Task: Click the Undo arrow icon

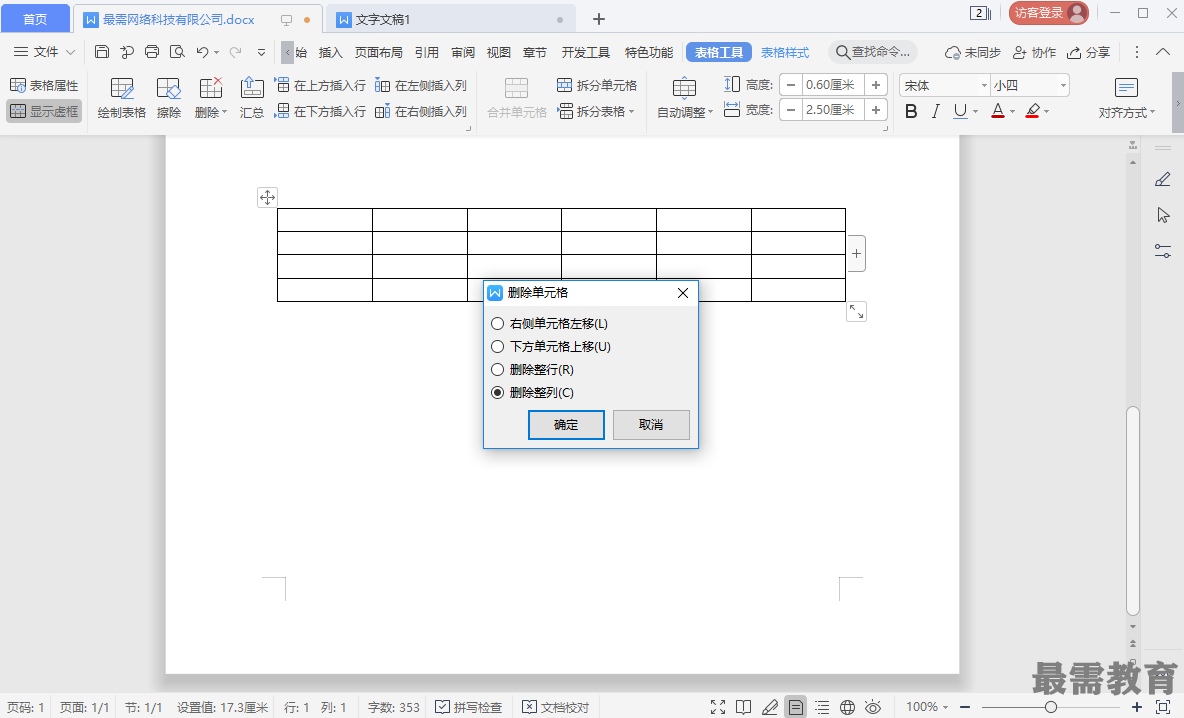Action: pos(202,52)
